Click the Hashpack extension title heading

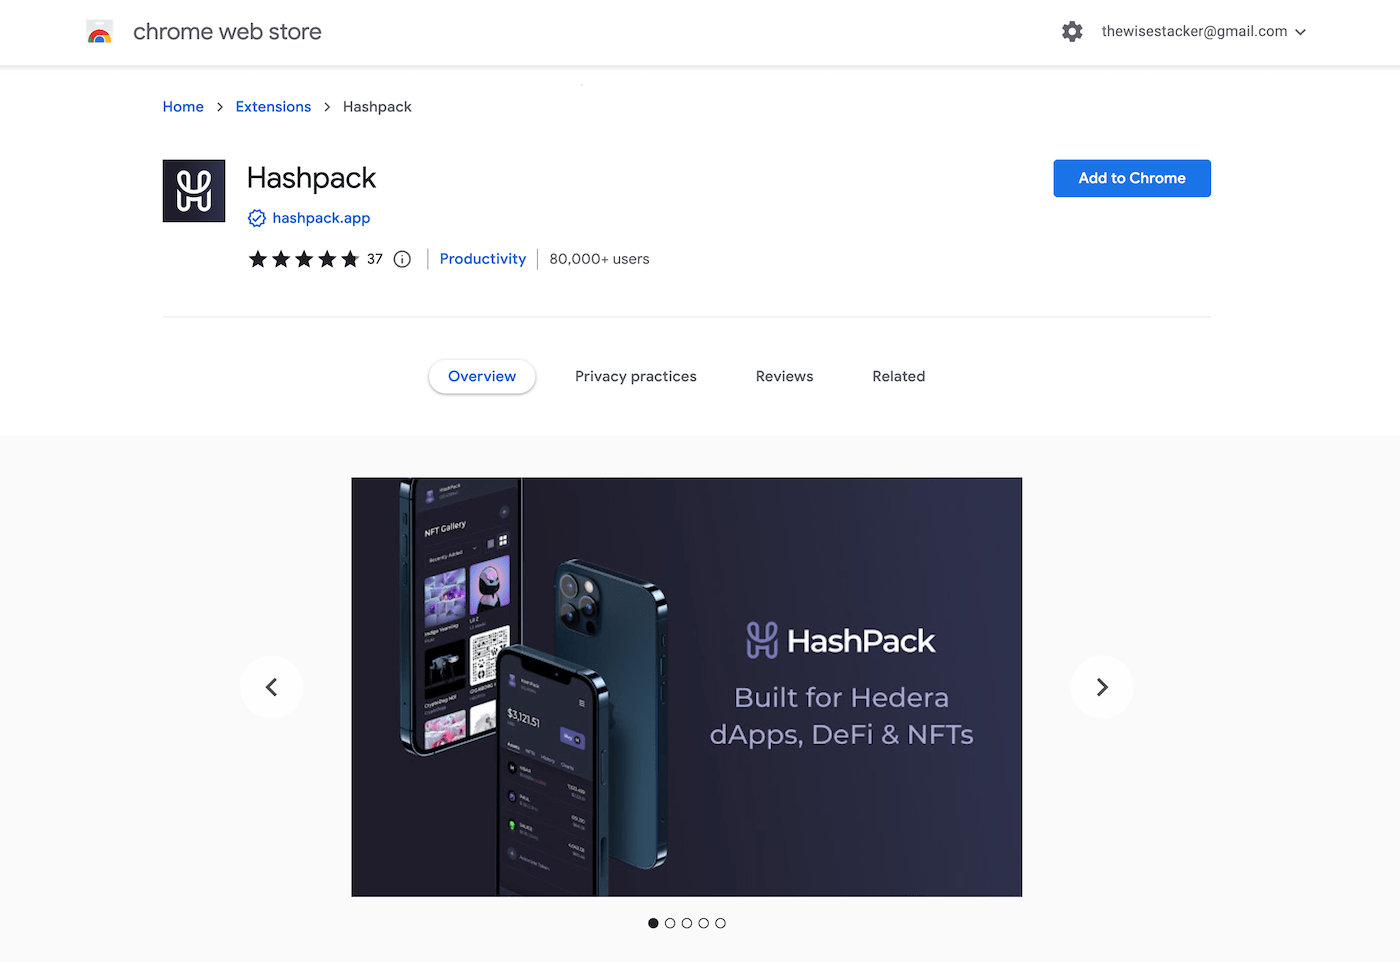311,178
